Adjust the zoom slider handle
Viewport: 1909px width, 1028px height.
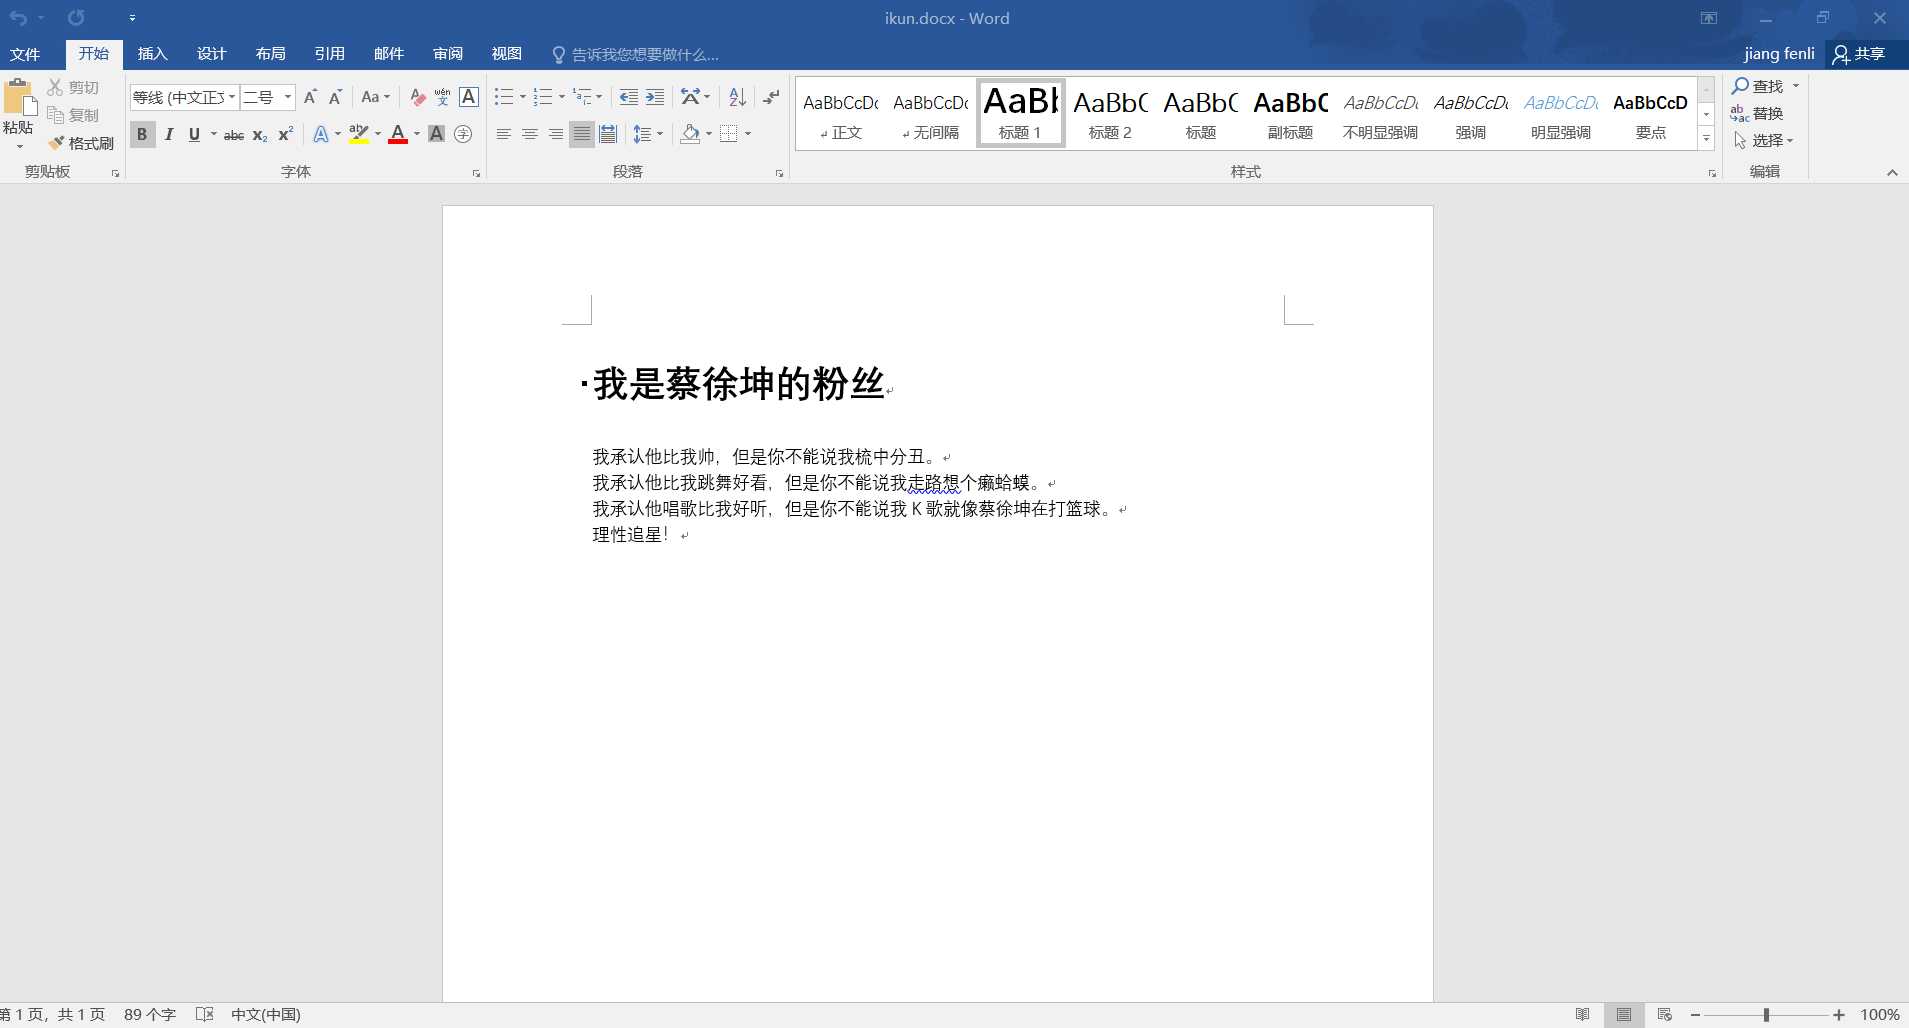(1766, 1014)
